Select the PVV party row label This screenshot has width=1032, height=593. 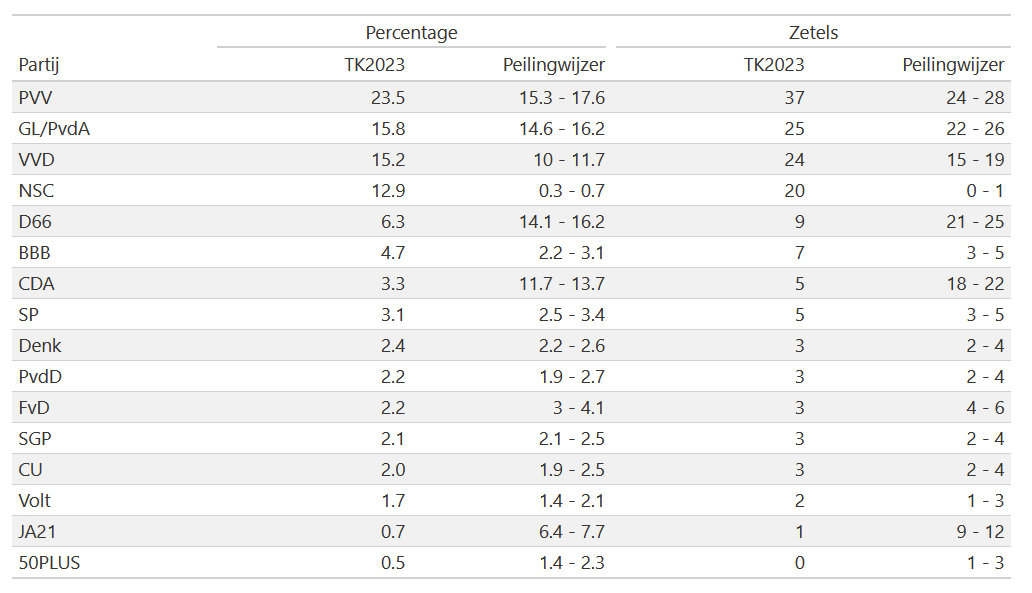(36, 98)
